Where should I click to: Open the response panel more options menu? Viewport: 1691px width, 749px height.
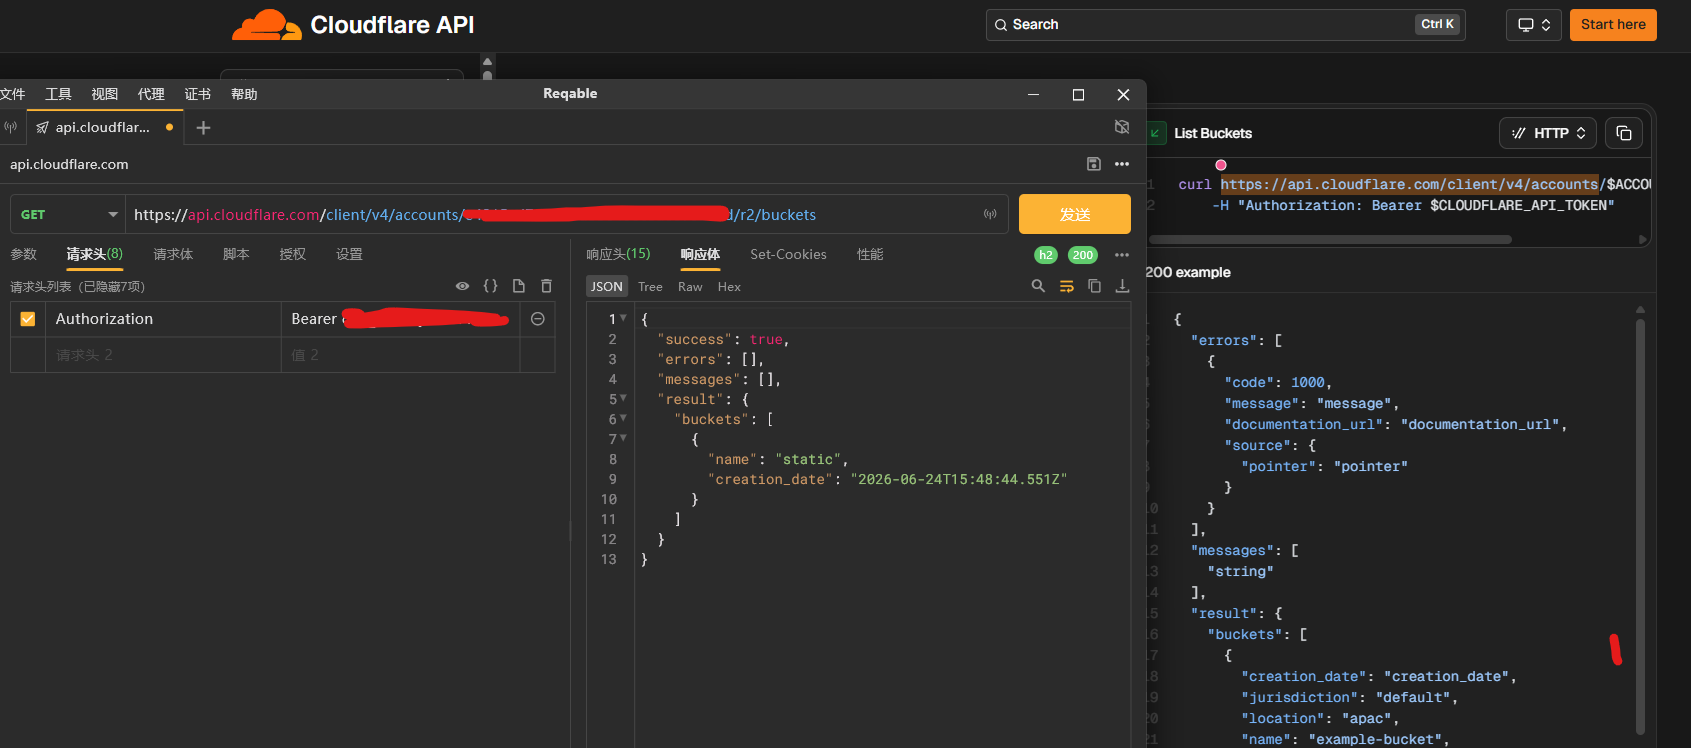(1122, 255)
